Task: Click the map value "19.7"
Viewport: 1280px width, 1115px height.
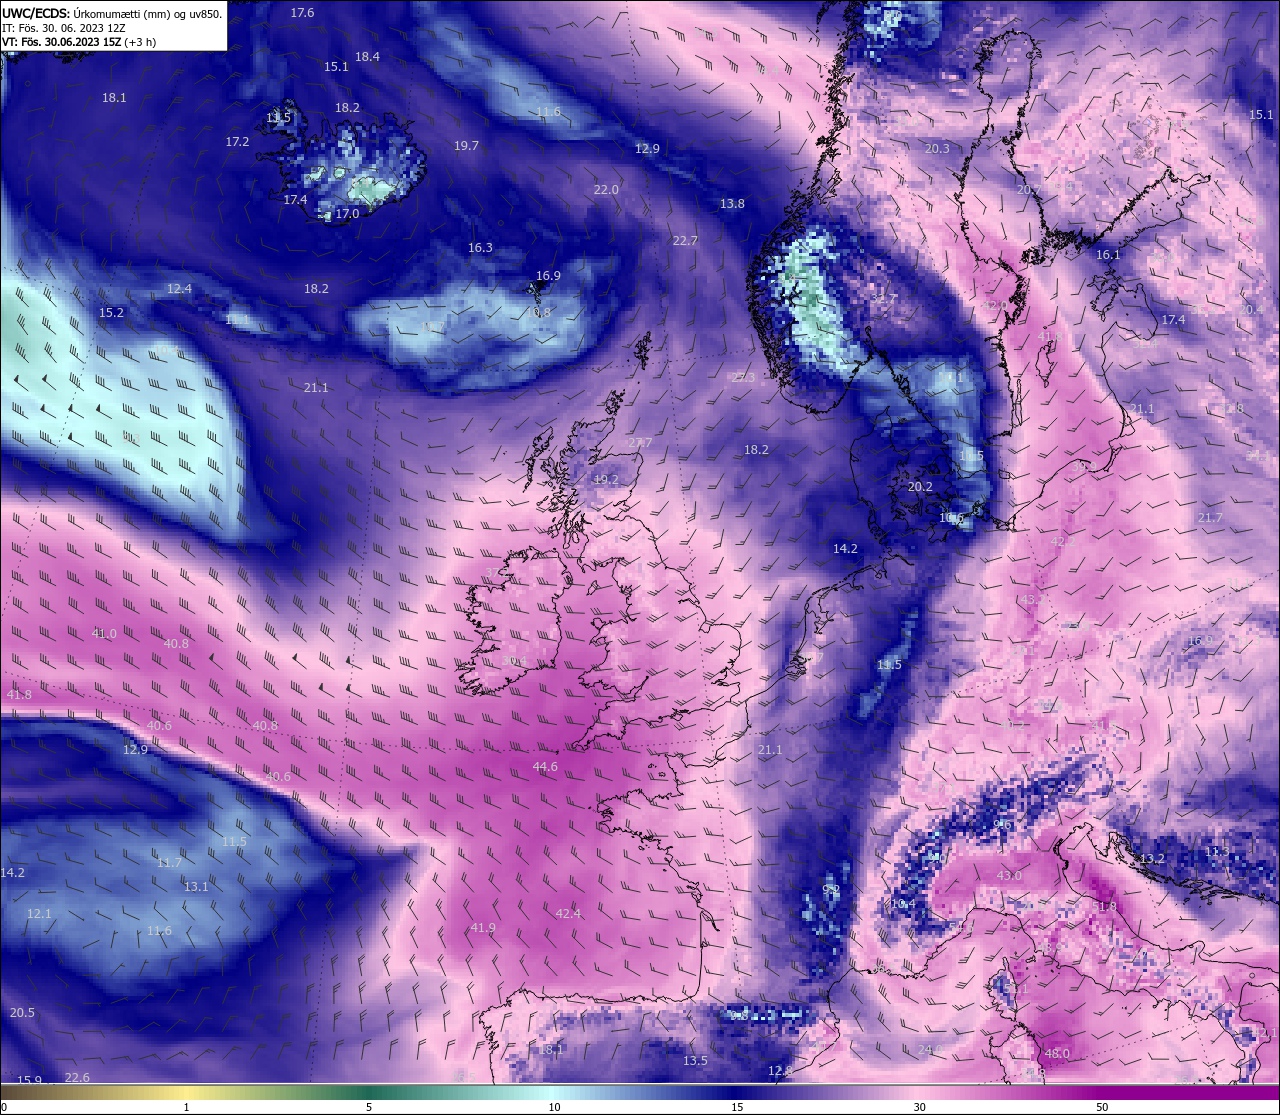Action: (466, 146)
